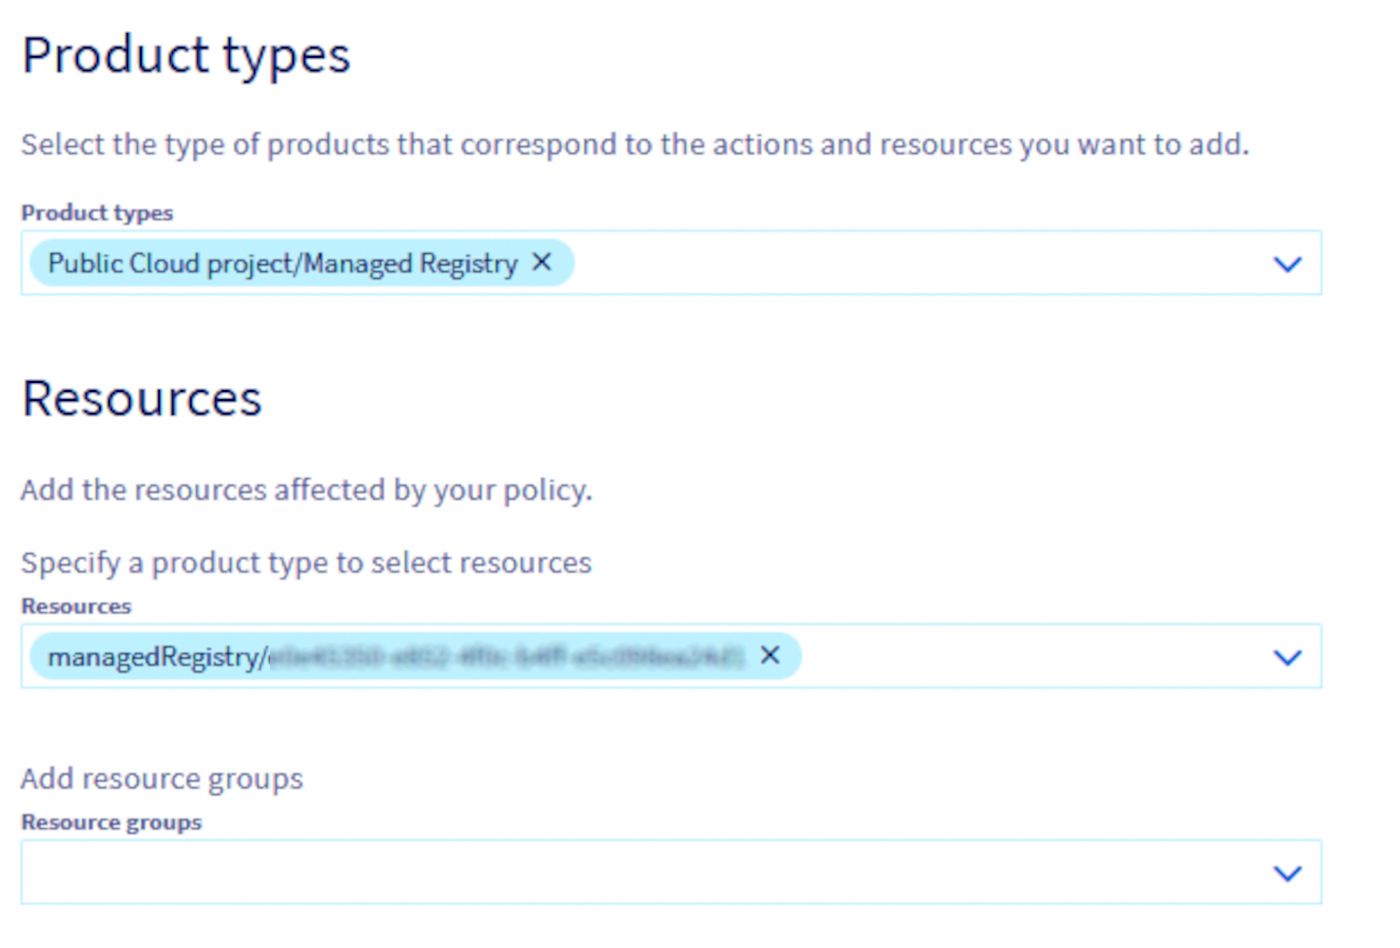Click the chevron on the Resources field
The image size is (1400, 948).
click(x=1288, y=656)
